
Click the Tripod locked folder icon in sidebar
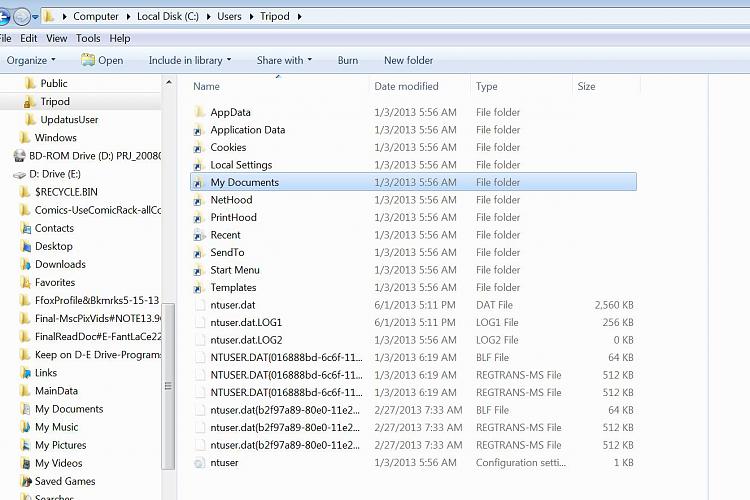tap(29, 101)
